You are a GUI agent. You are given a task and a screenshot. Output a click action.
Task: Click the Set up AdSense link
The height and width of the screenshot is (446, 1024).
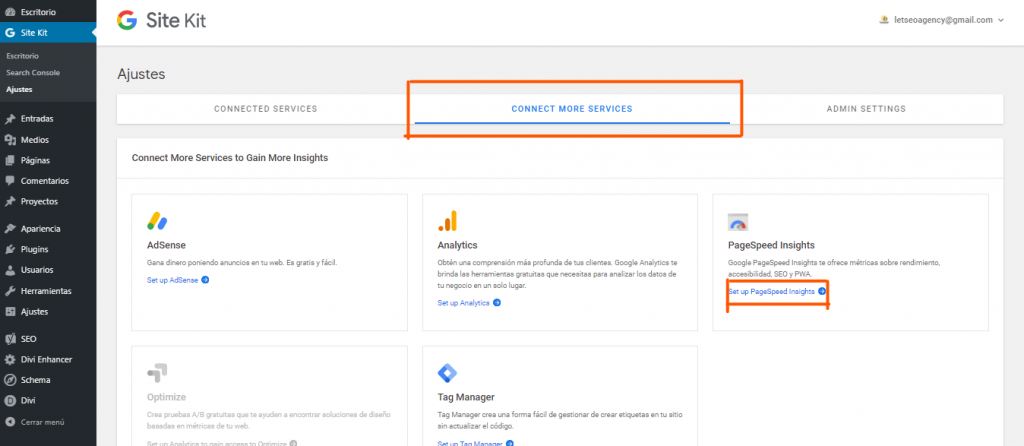(x=172, y=280)
